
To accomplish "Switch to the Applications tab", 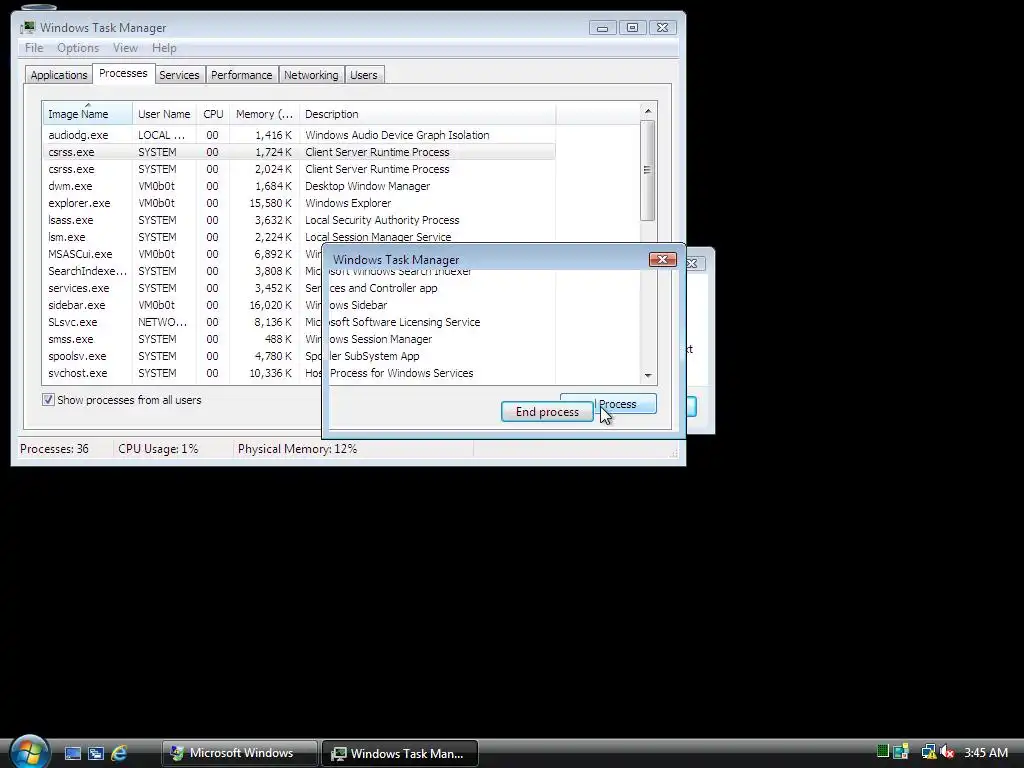I will click(59, 75).
